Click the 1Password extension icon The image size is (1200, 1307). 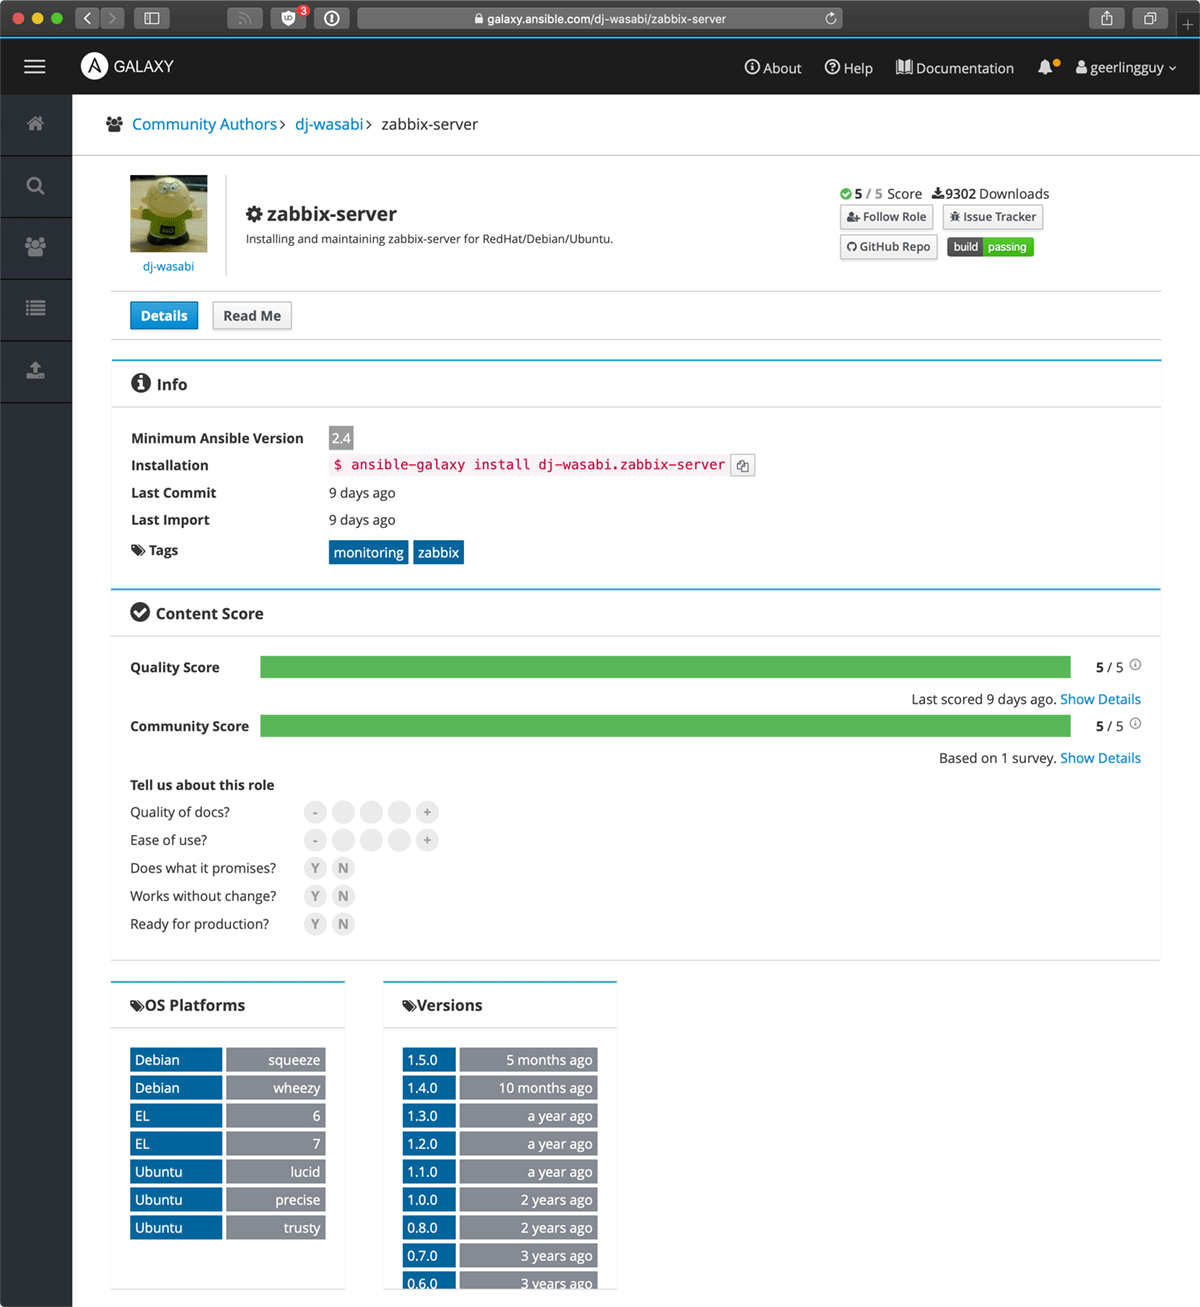coord(332,18)
